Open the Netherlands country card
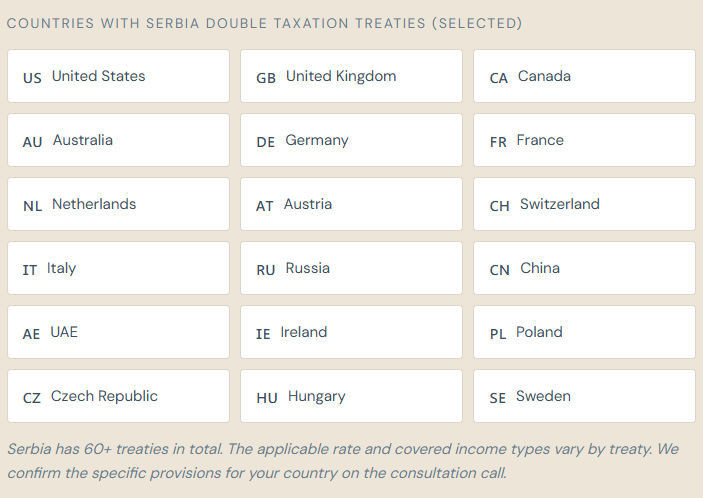Viewport: 703px width, 498px height. (x=118, y=204)
